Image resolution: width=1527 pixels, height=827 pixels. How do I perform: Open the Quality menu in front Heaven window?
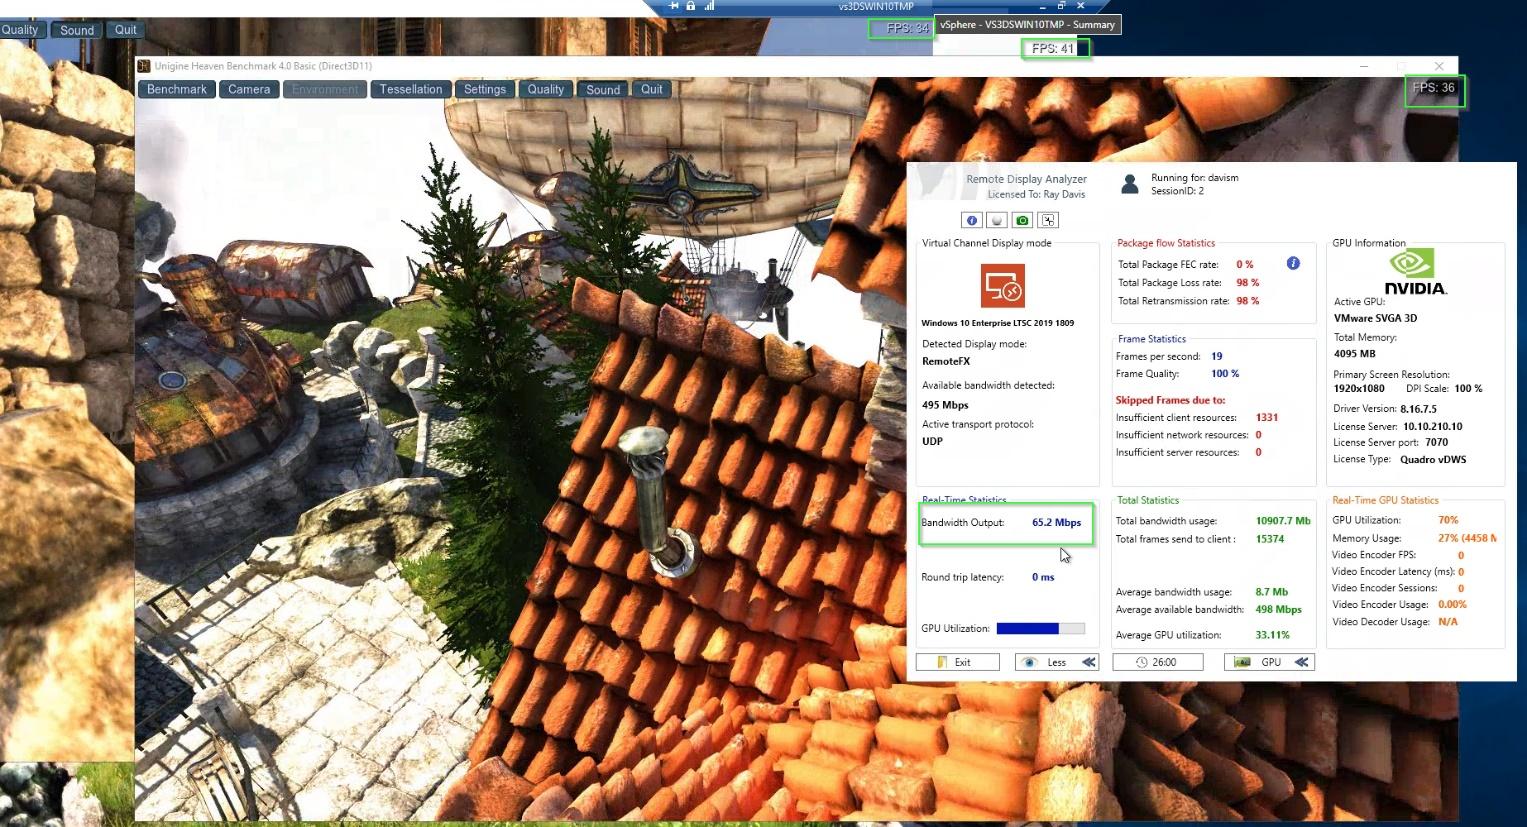tap(546, 89)
